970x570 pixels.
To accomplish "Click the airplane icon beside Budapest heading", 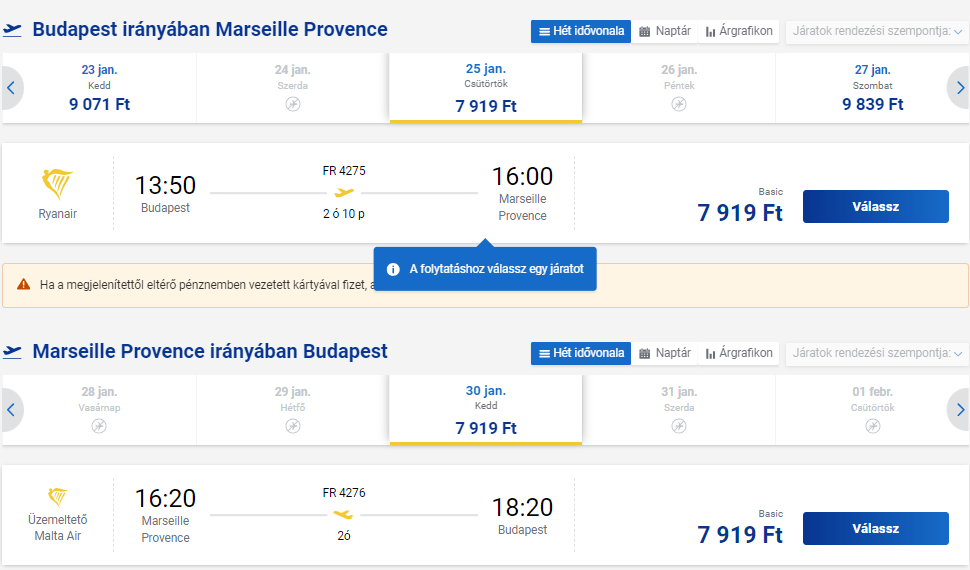I will point(12,30).
